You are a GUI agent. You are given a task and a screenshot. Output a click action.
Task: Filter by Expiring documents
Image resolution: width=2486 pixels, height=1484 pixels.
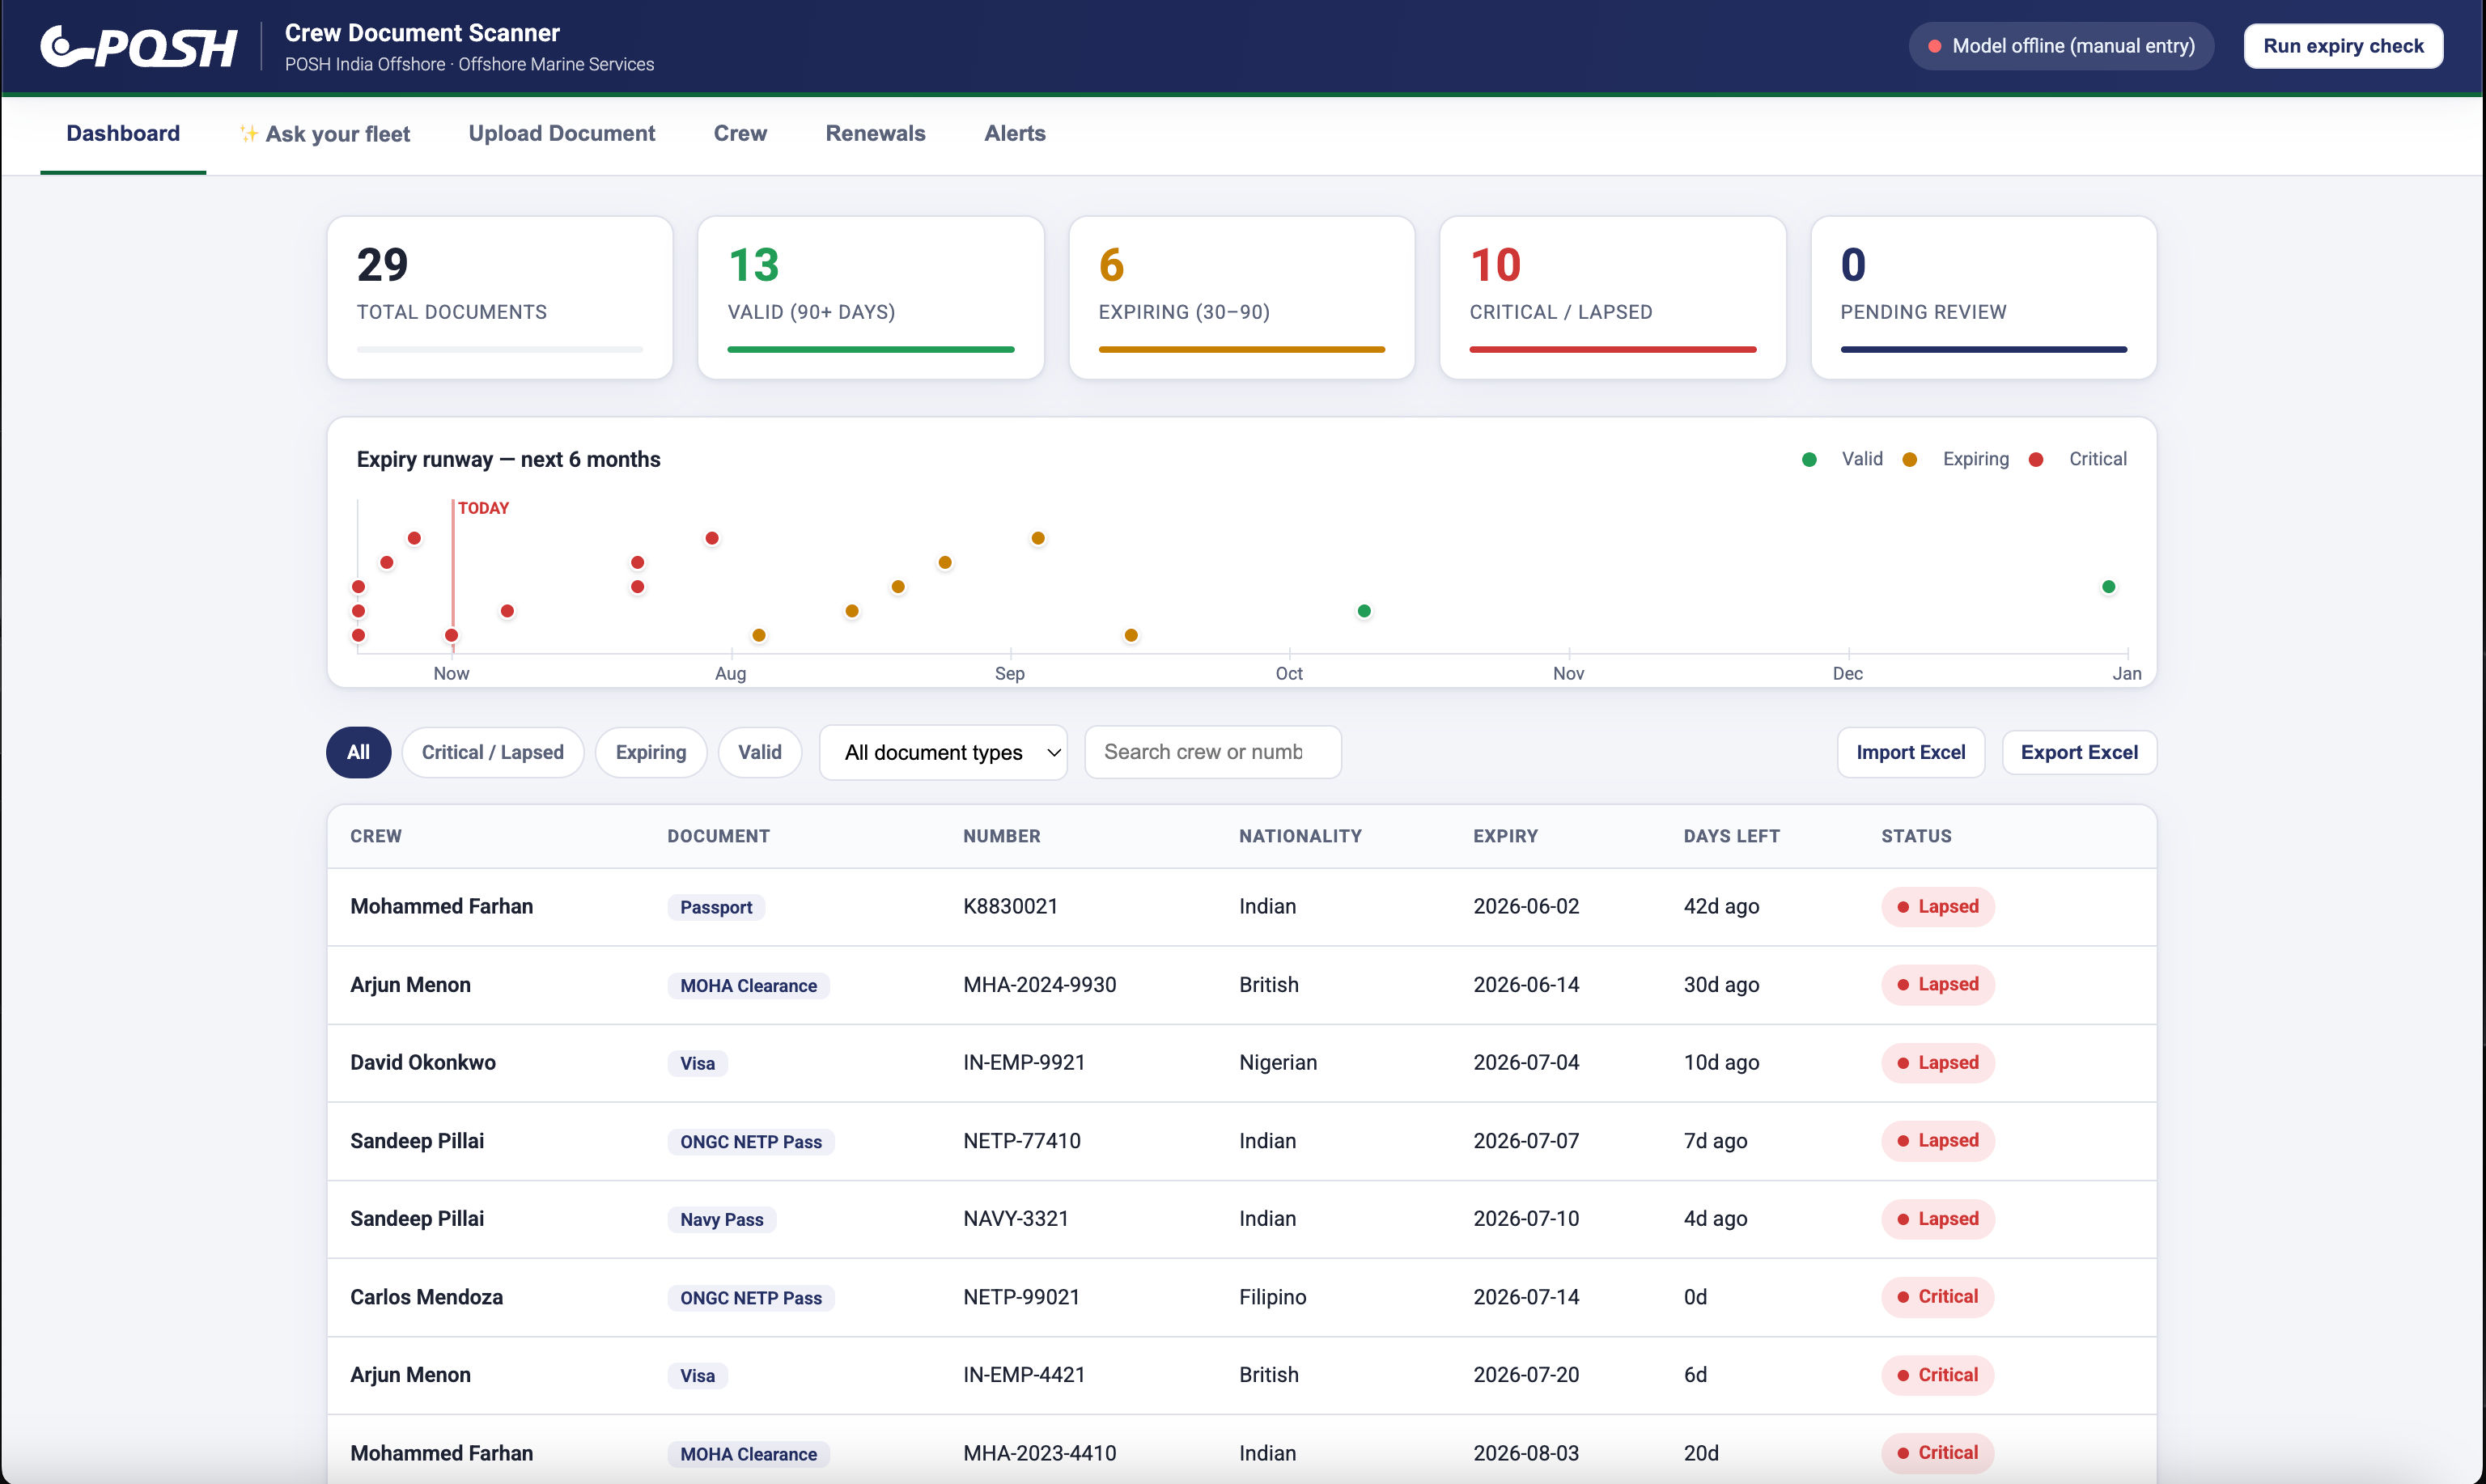point(651,752)
